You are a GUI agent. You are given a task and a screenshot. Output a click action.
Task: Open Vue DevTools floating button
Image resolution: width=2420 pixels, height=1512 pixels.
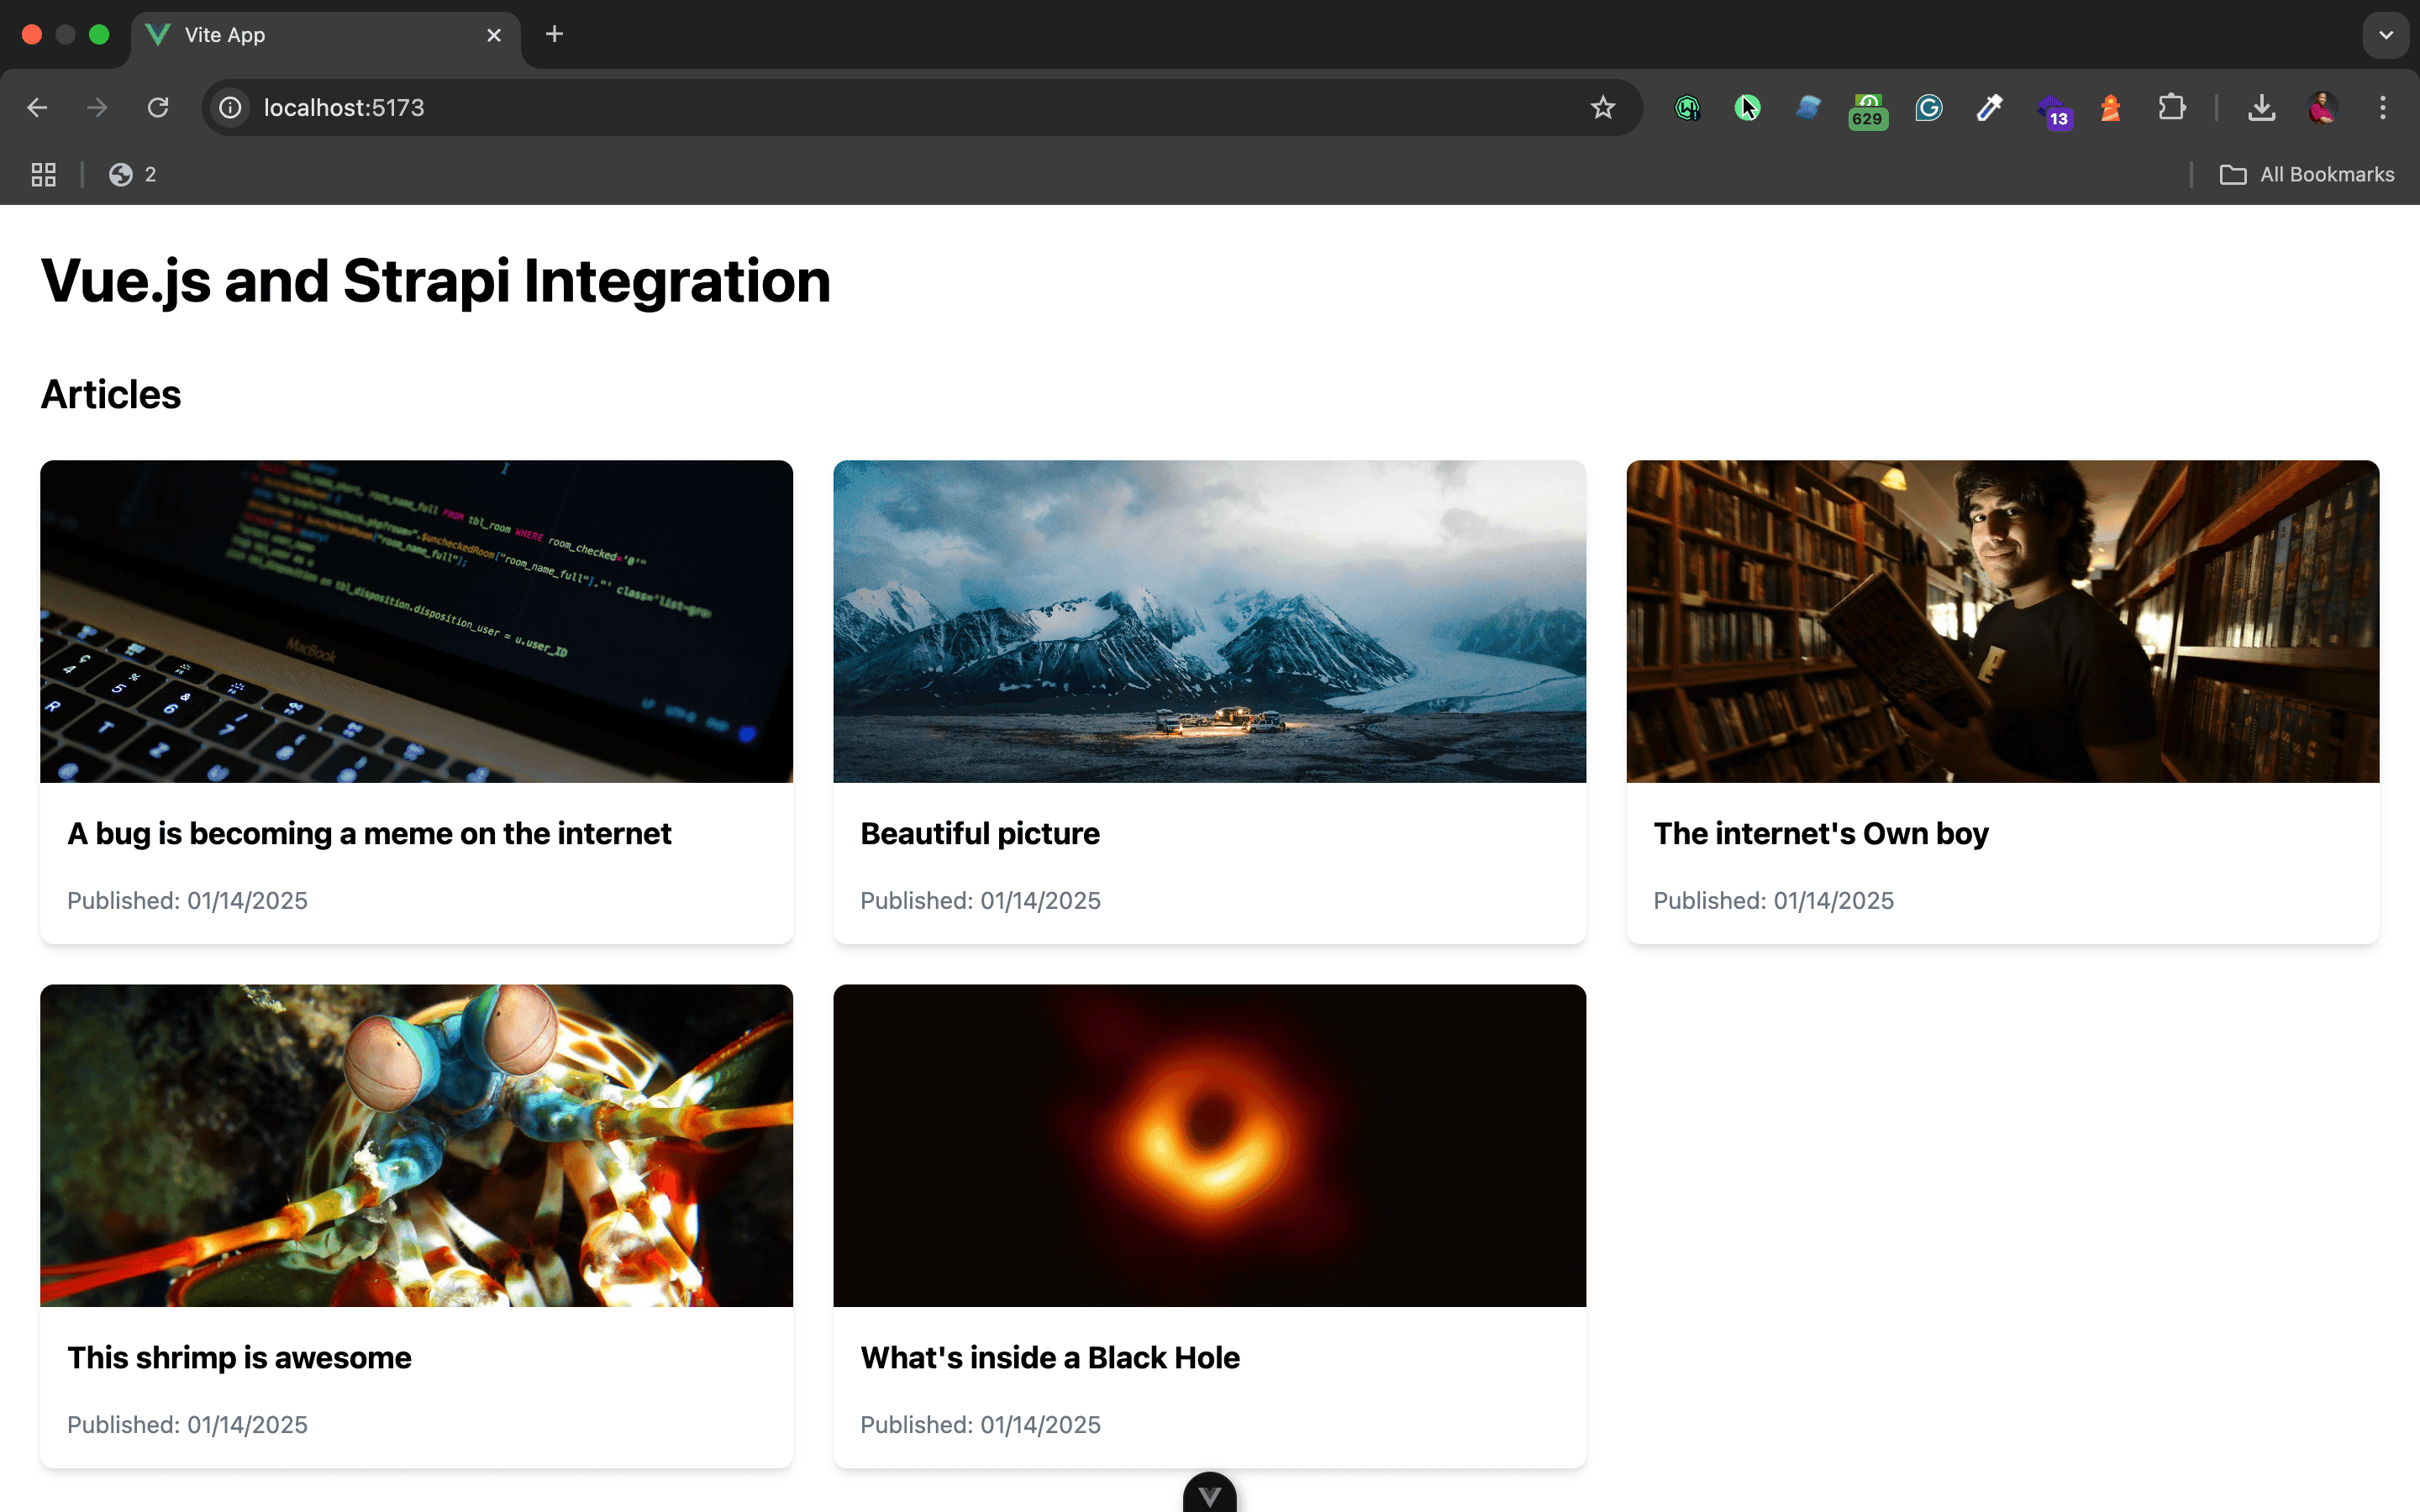(1210, 1493)
